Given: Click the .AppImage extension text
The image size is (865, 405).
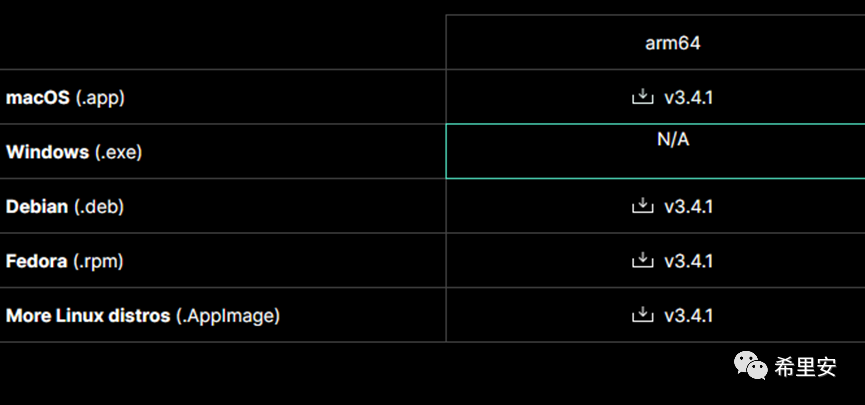Looking at the screenshot, I should coord(228,316).
